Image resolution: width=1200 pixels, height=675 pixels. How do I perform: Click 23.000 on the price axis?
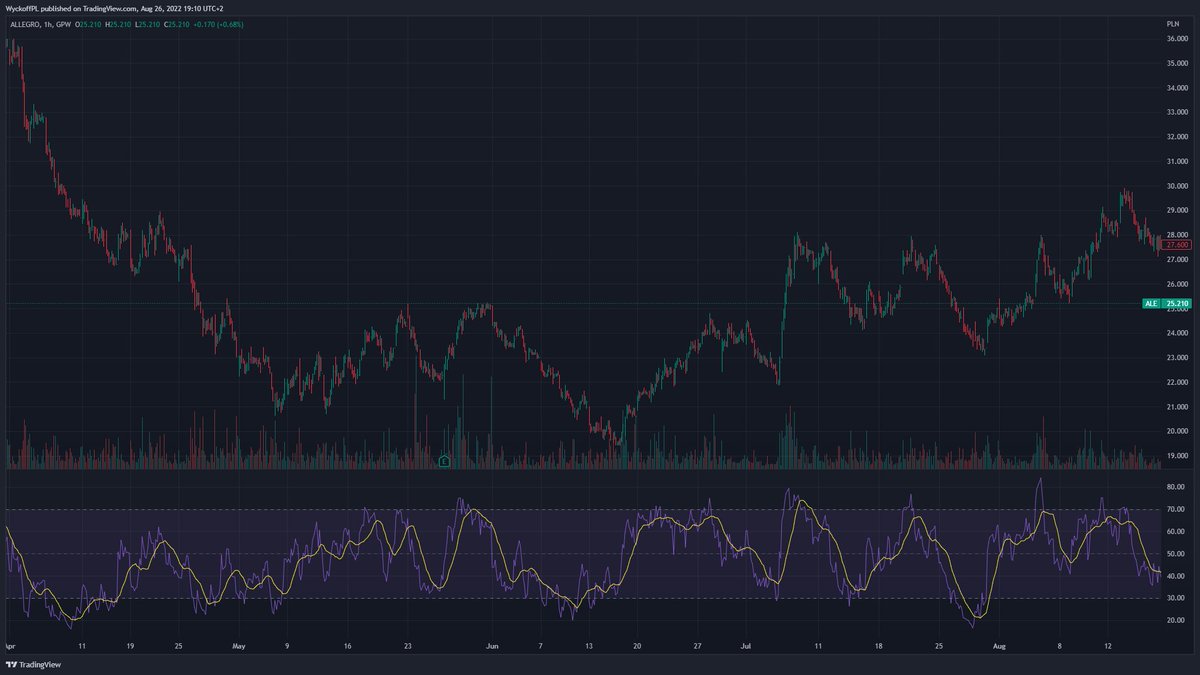(x=1176, y=358)
